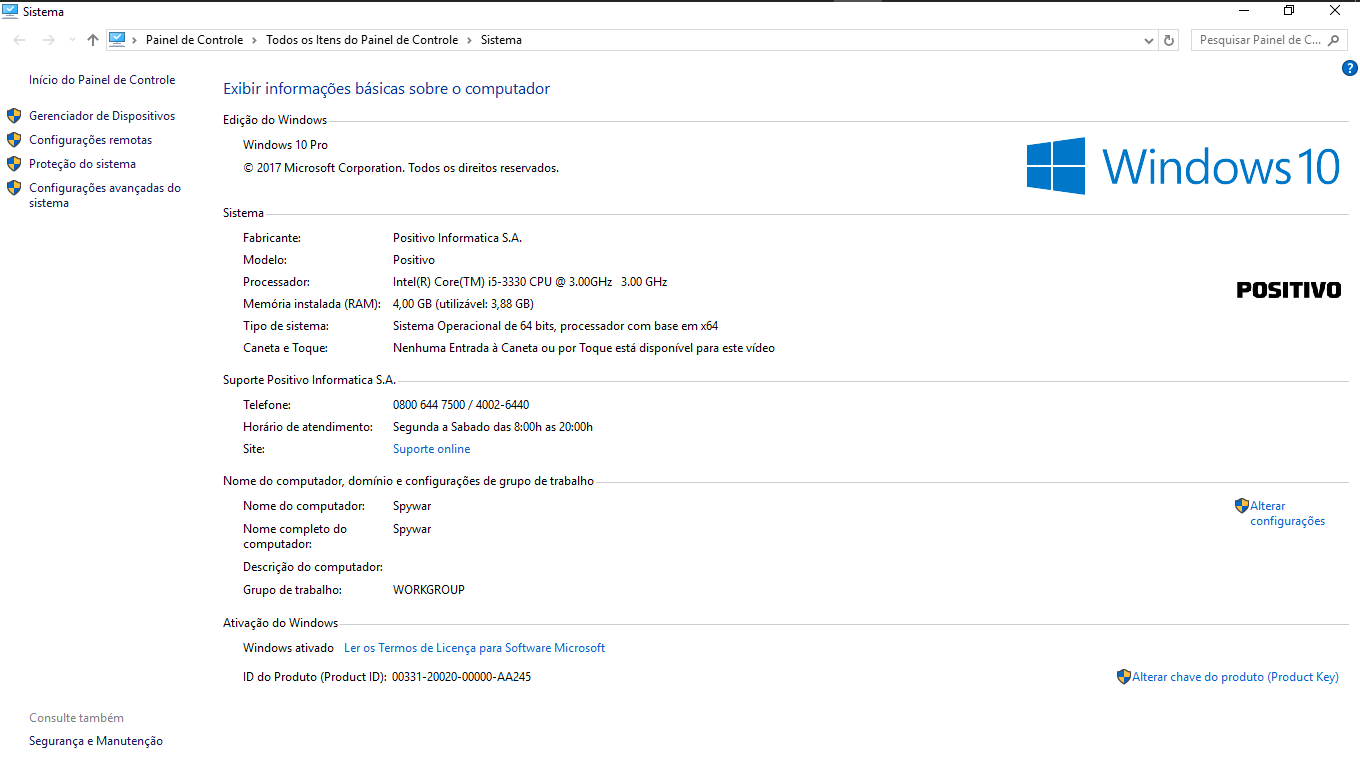Click Alterar chave do produto (Product Key)
Viewport: 1360px width, 768px height.
[x=1235, y=677]
